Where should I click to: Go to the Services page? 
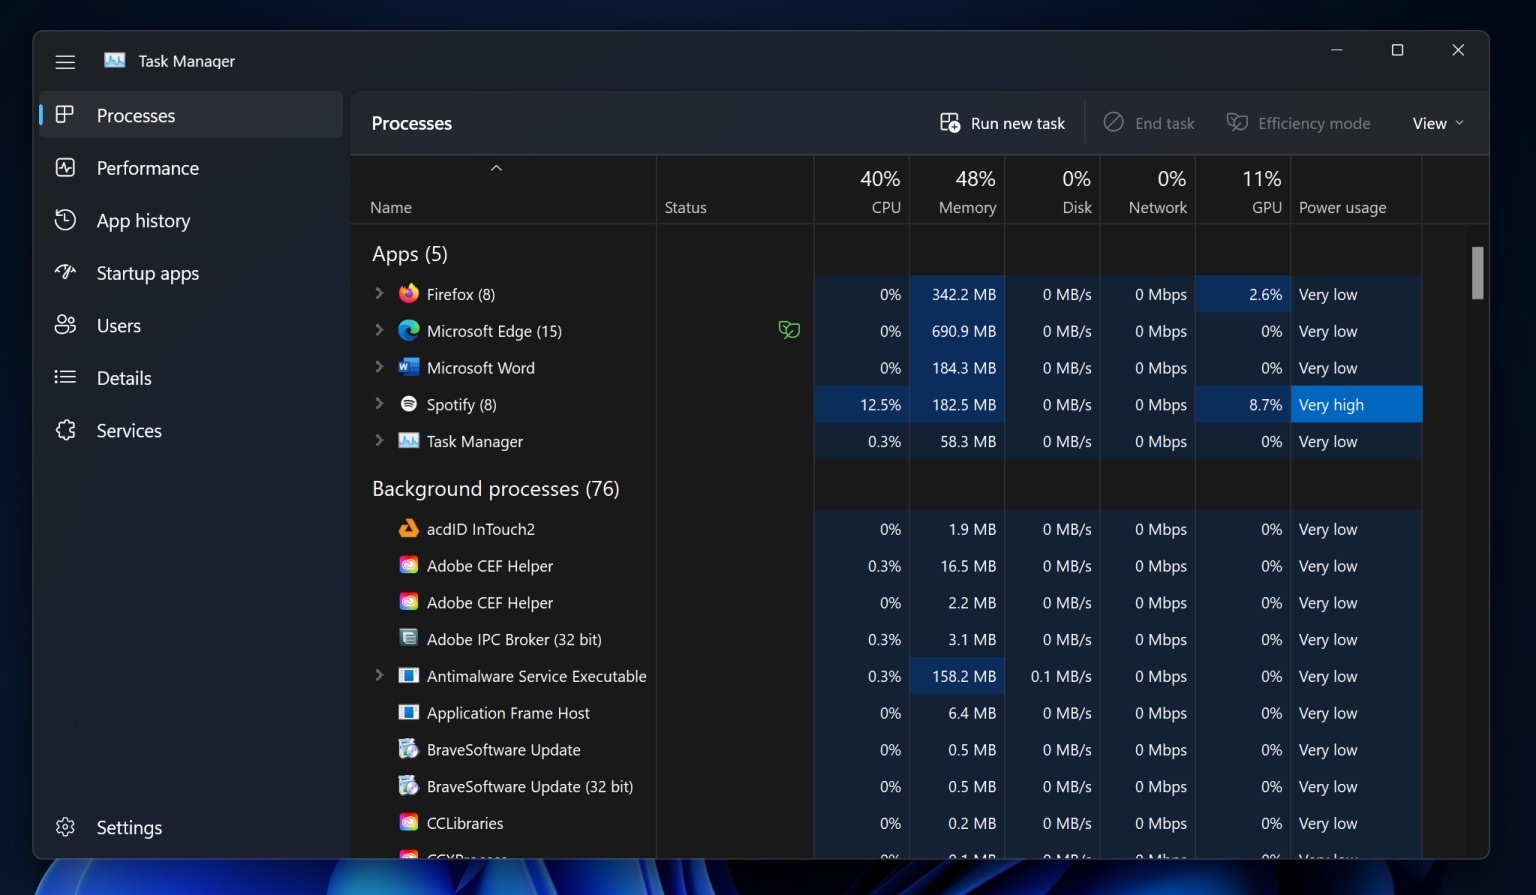128,431
